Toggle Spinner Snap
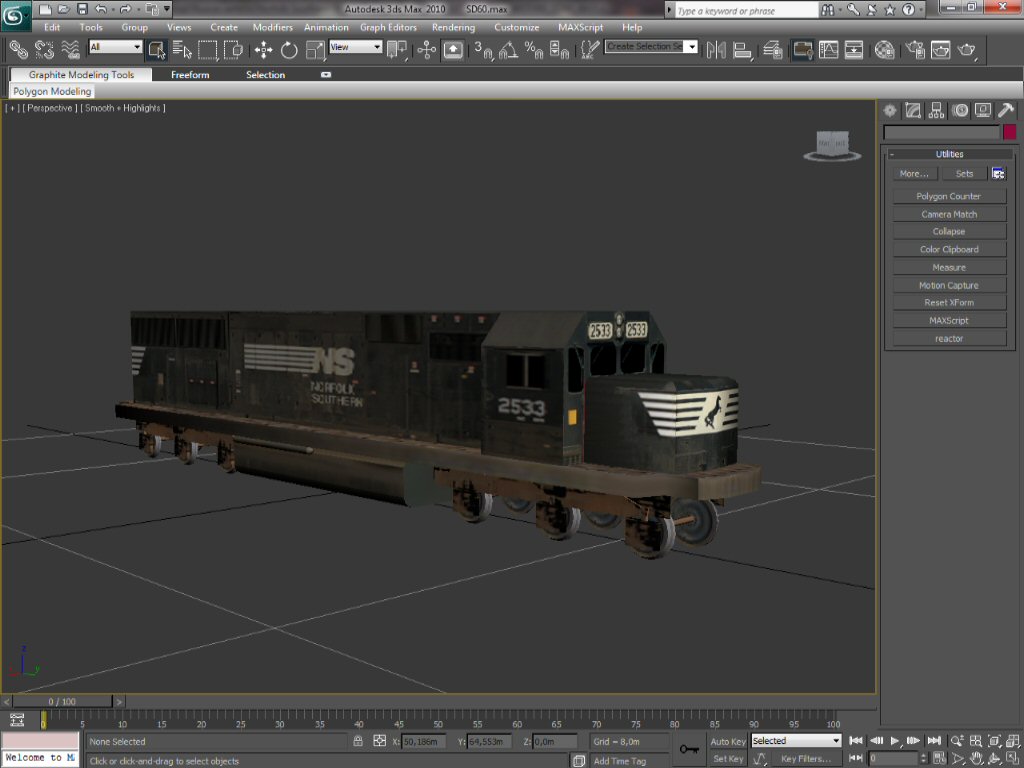This screenshot has height=768, width=1024. tap(559, 50)
